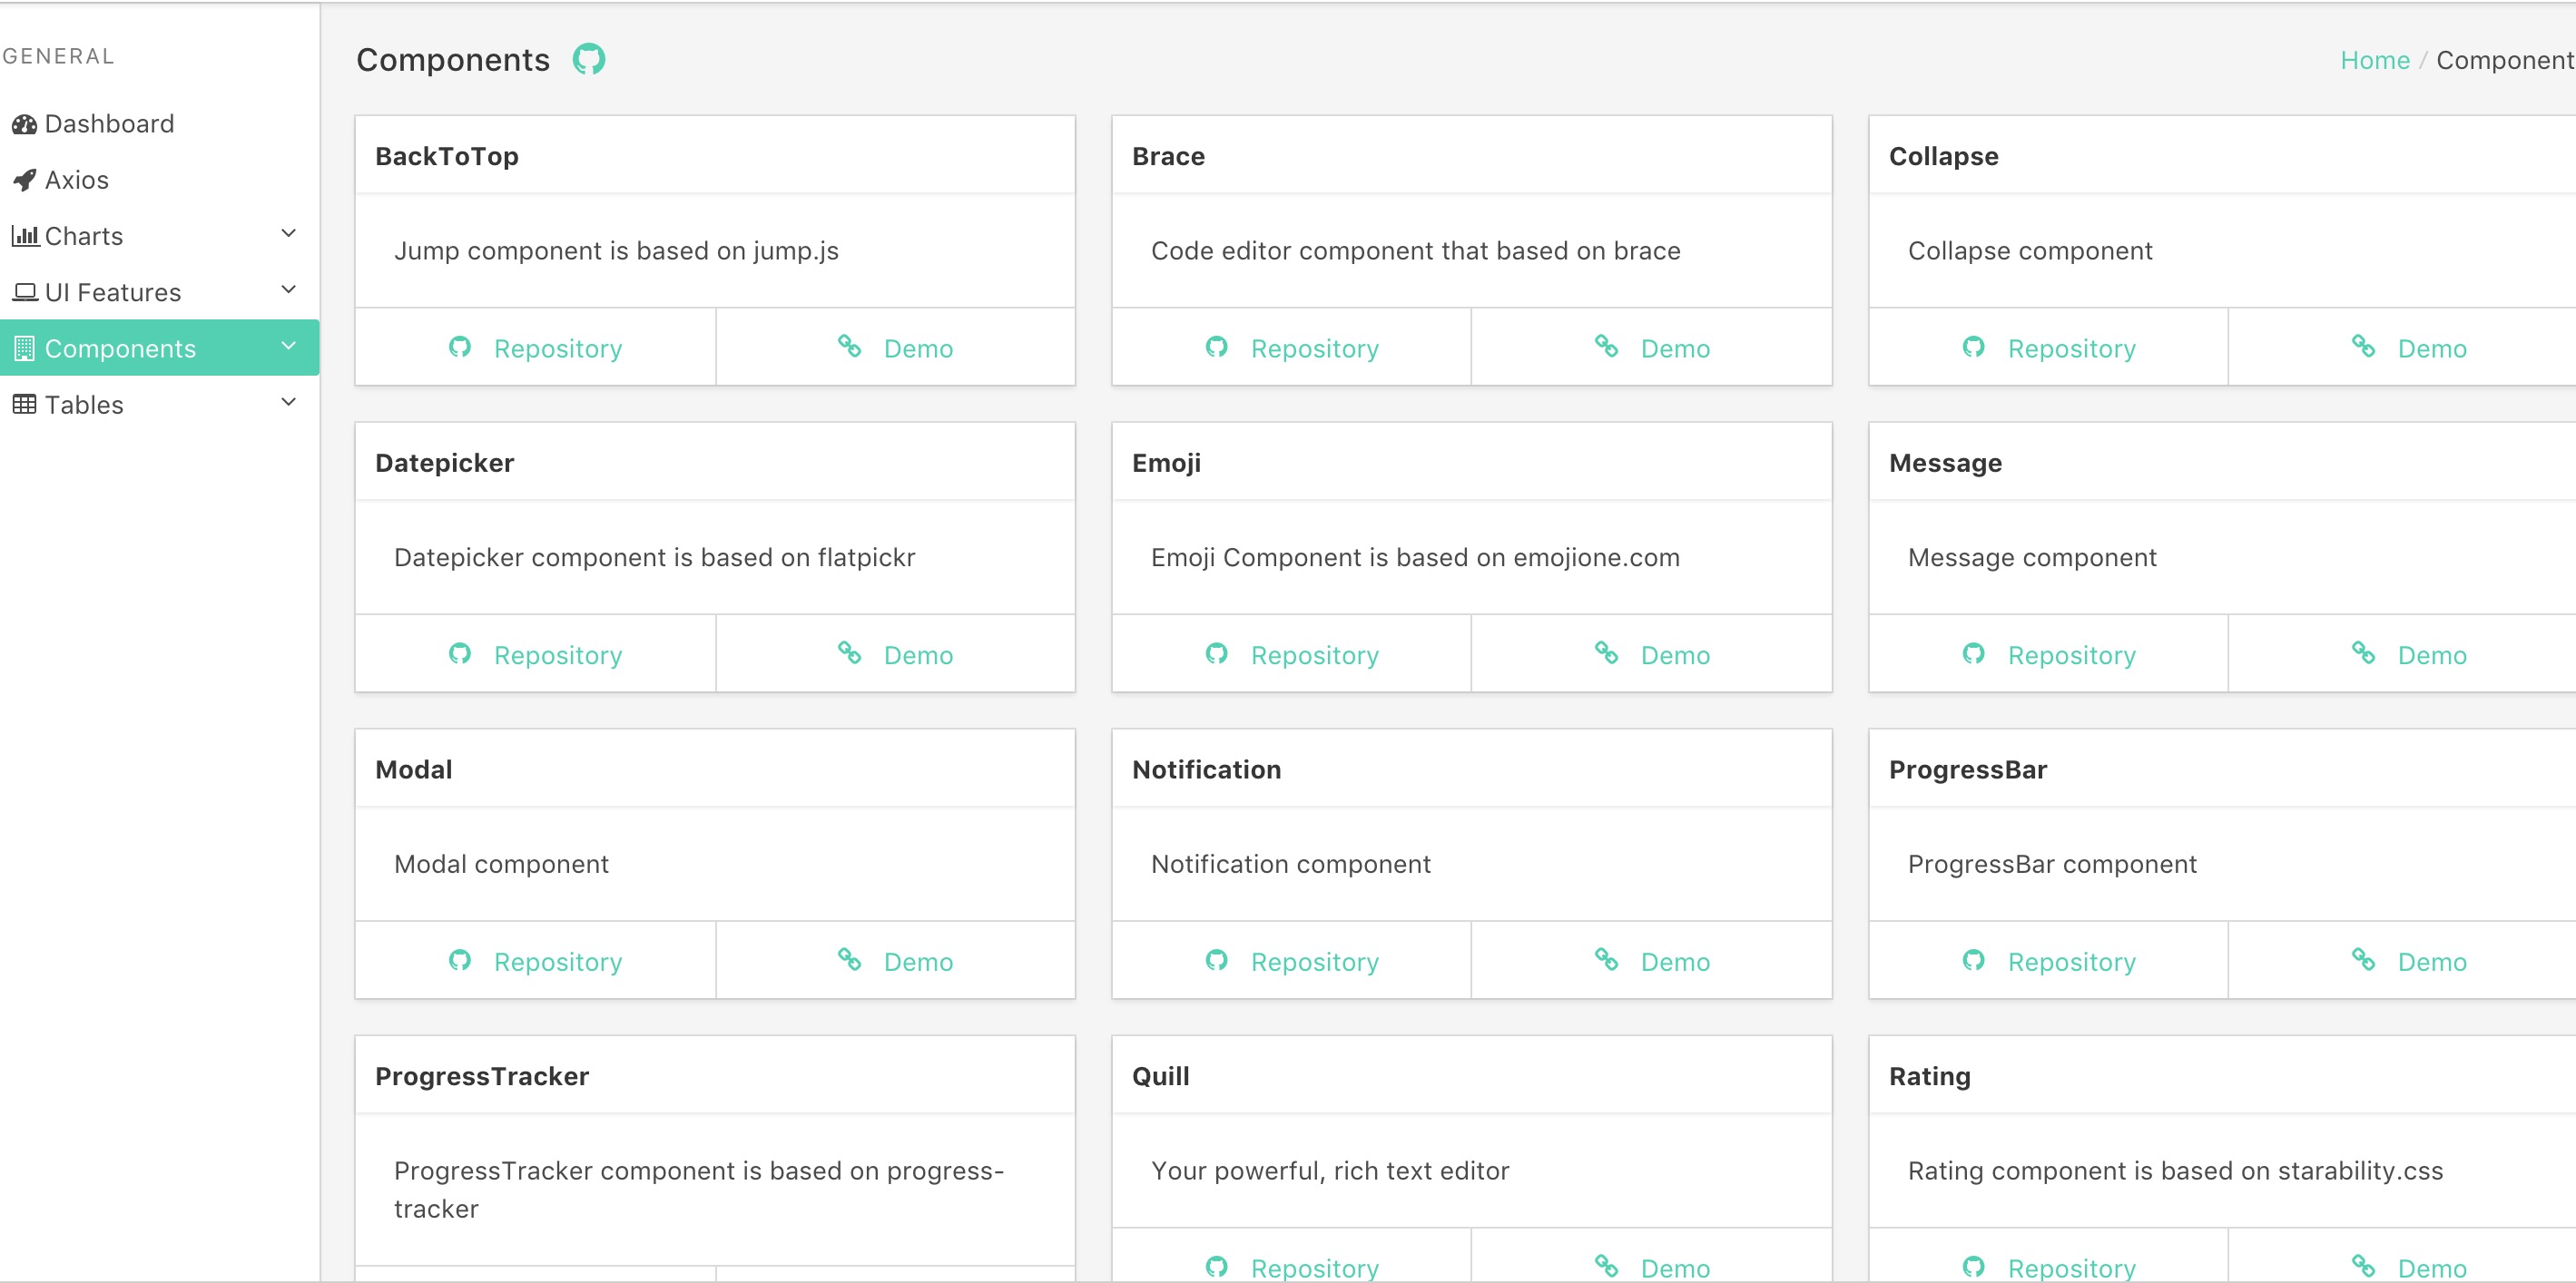The image size is (2576, 1283).
Task: Open the Axios menu item
Action: [77, 180]
